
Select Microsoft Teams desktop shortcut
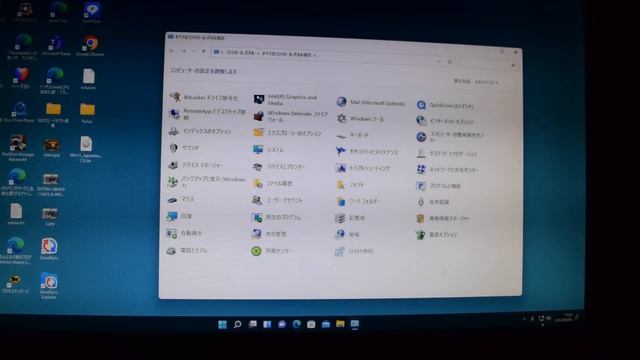56,46
